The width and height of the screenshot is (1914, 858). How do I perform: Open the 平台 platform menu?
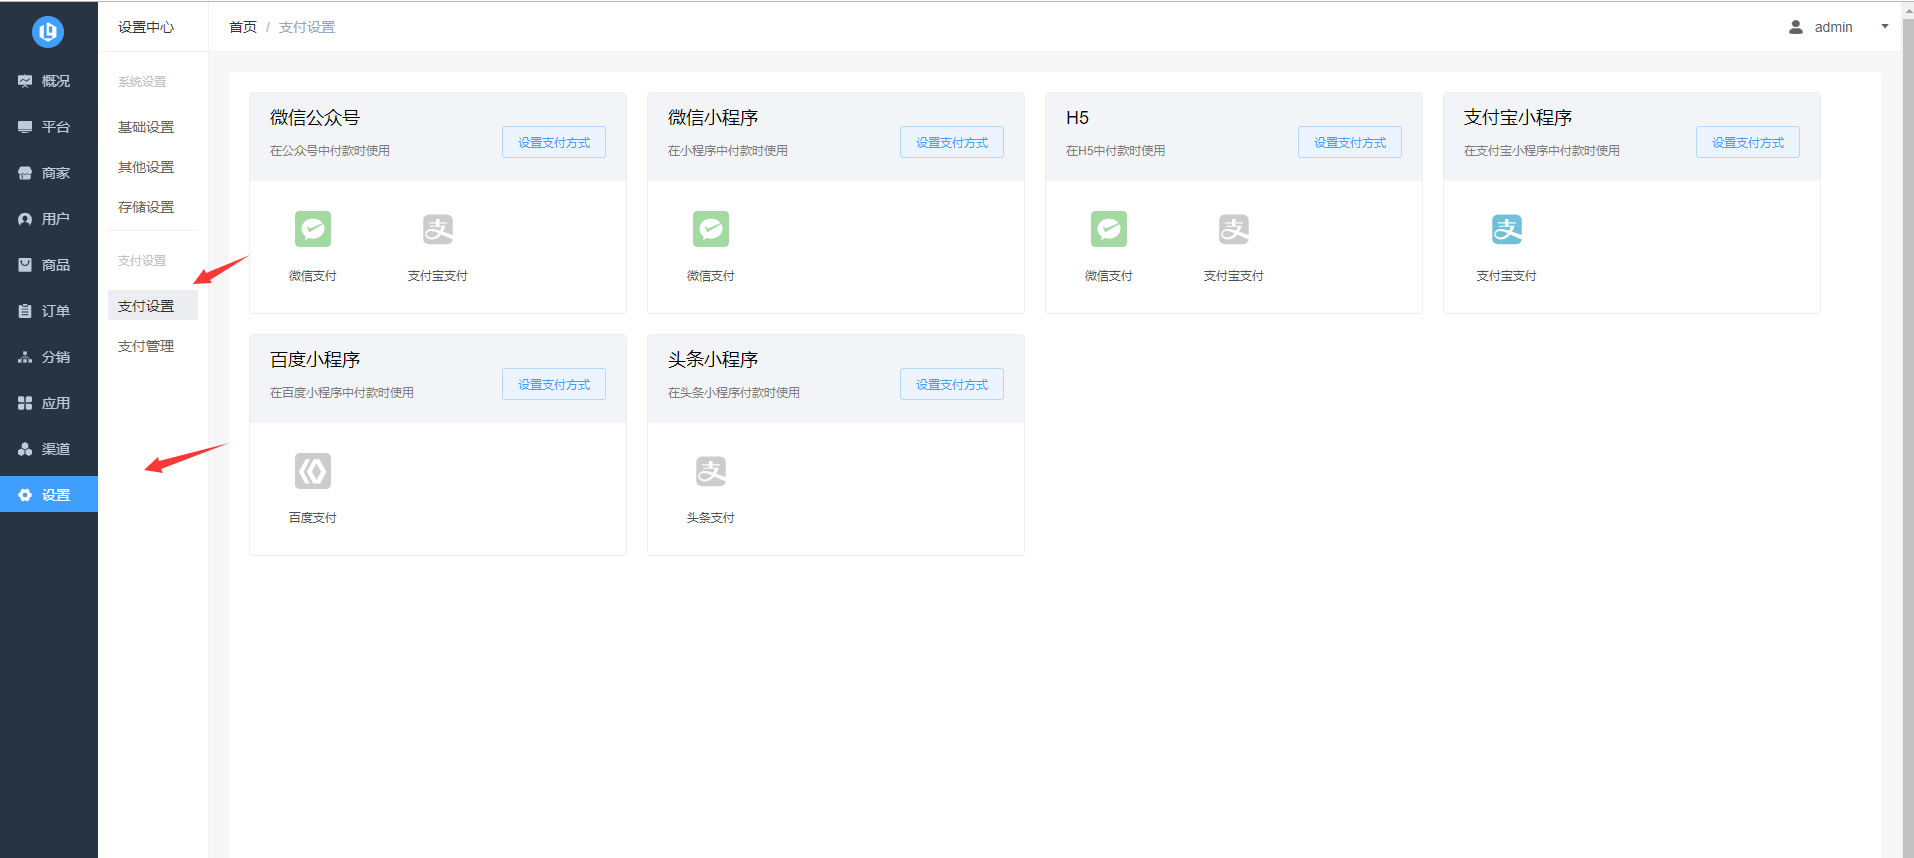coord(49,127)
